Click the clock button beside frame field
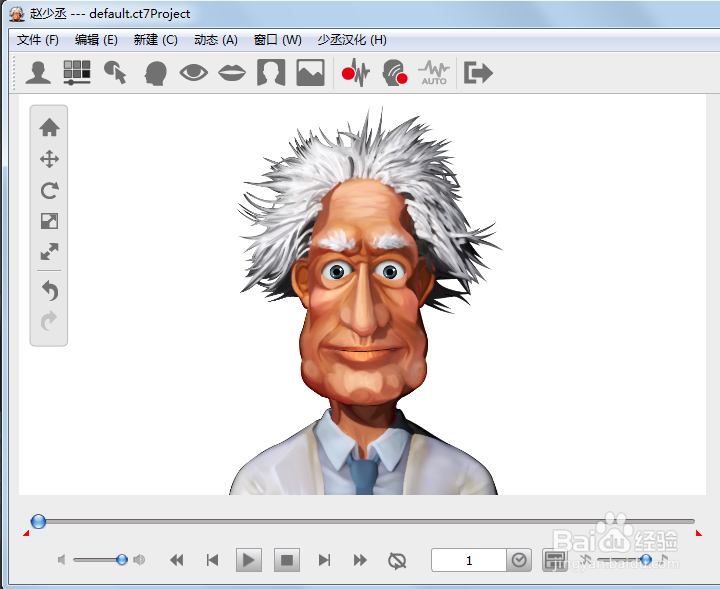 (519, 560)
